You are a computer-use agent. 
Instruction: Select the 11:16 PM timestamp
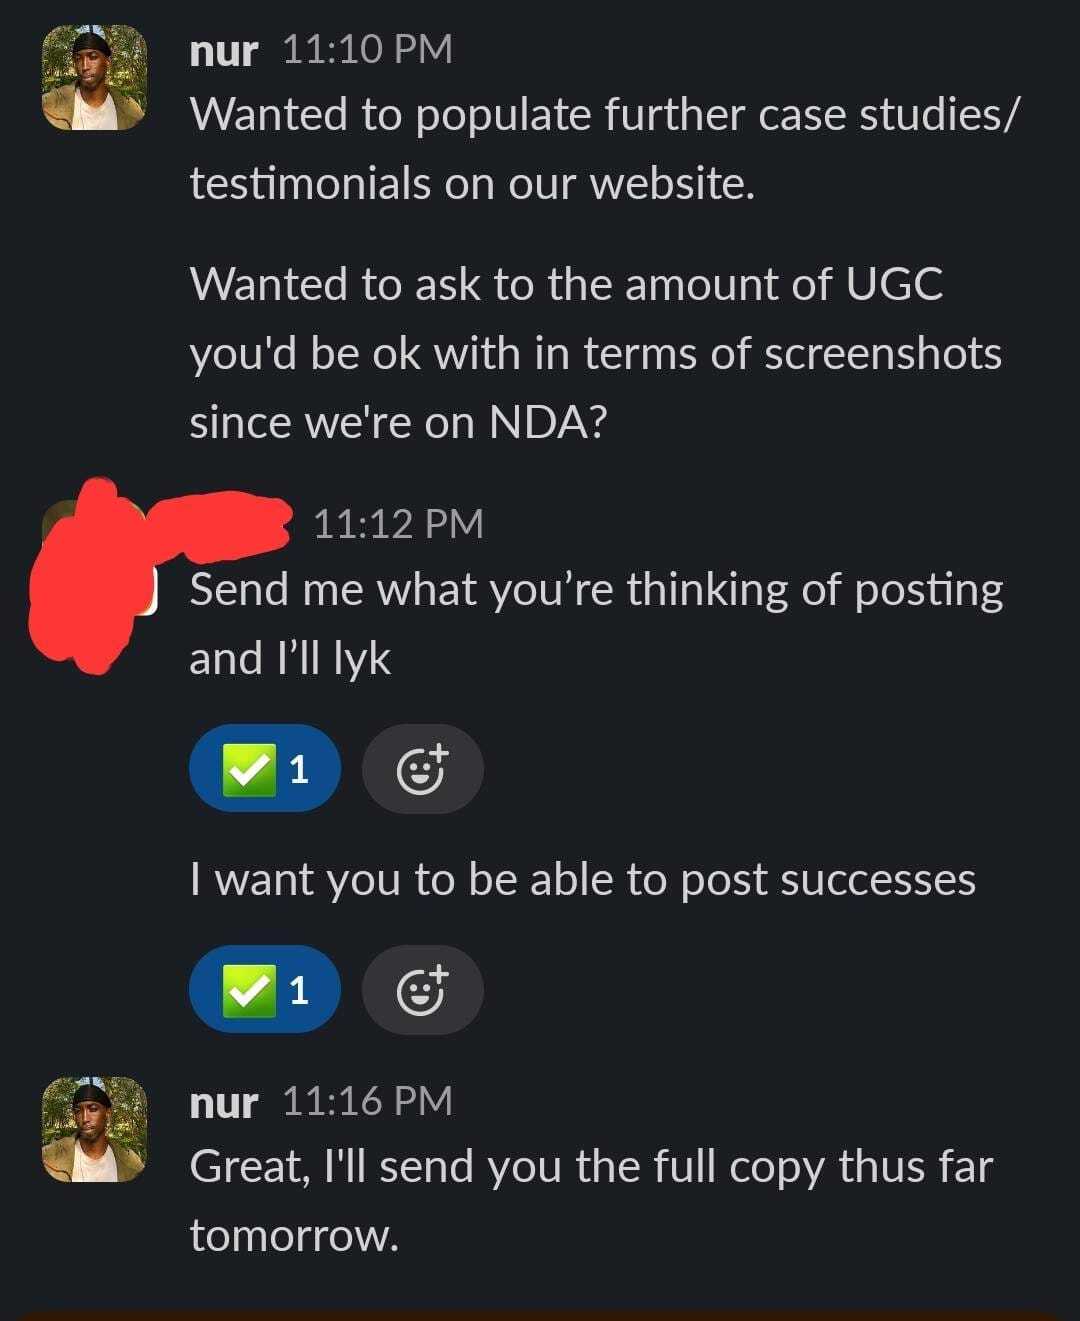coord(368,1101)
